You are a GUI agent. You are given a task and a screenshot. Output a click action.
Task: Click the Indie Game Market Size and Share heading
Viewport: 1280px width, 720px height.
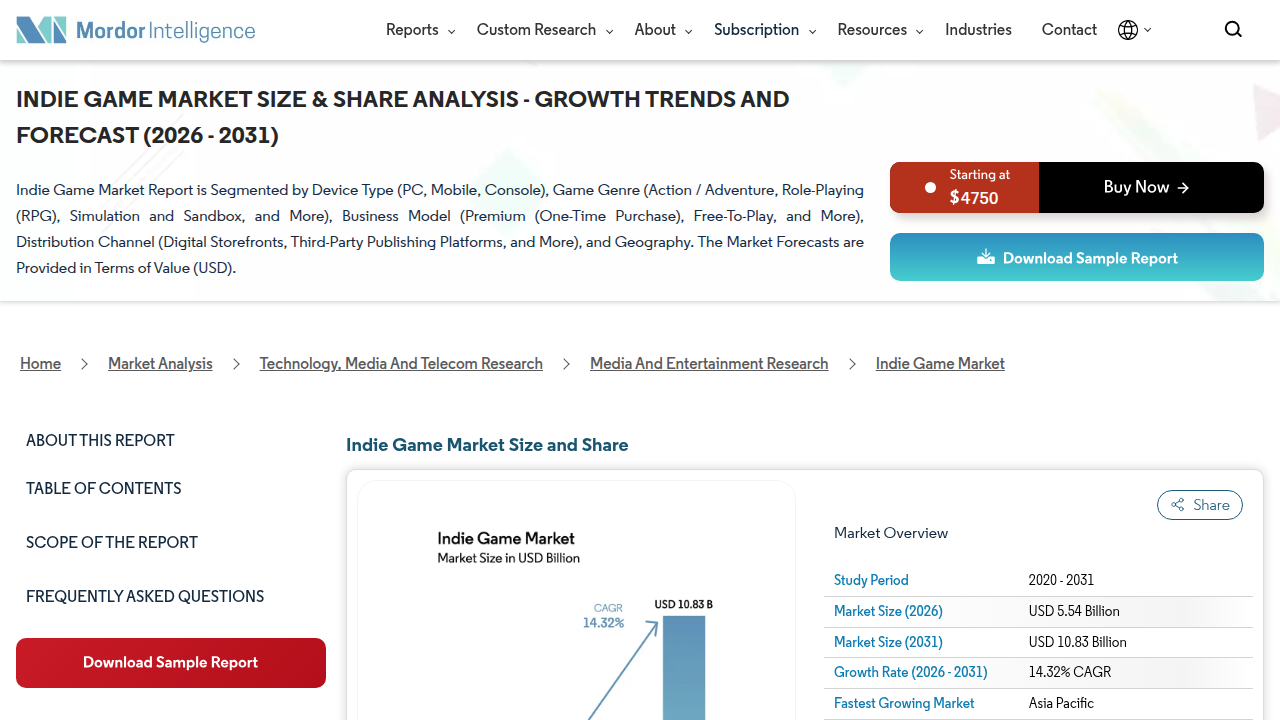click(487, 445)
